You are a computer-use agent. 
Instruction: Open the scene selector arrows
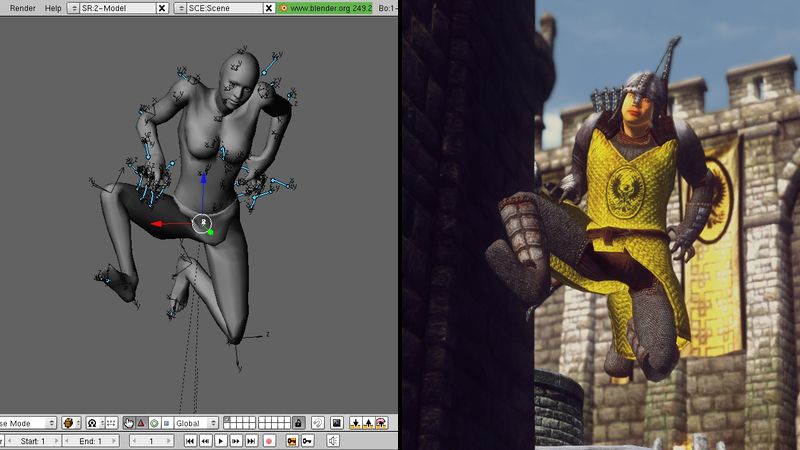coord(180,8)
